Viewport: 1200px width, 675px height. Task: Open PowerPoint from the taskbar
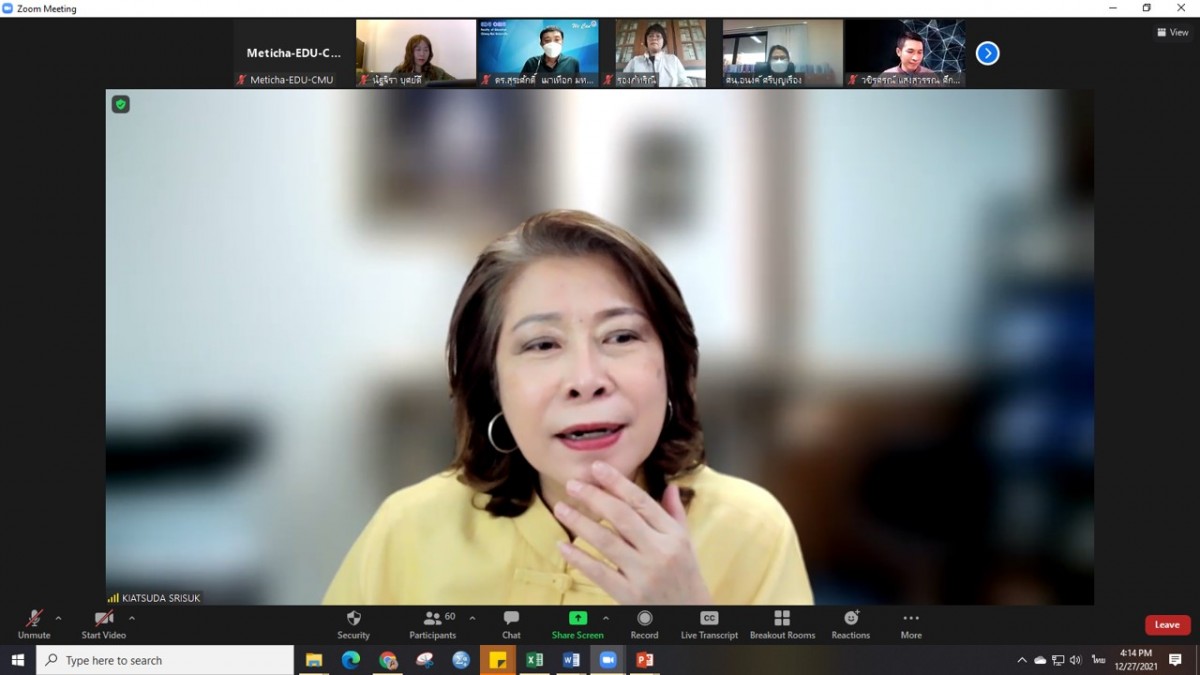[x=645, y=660]
